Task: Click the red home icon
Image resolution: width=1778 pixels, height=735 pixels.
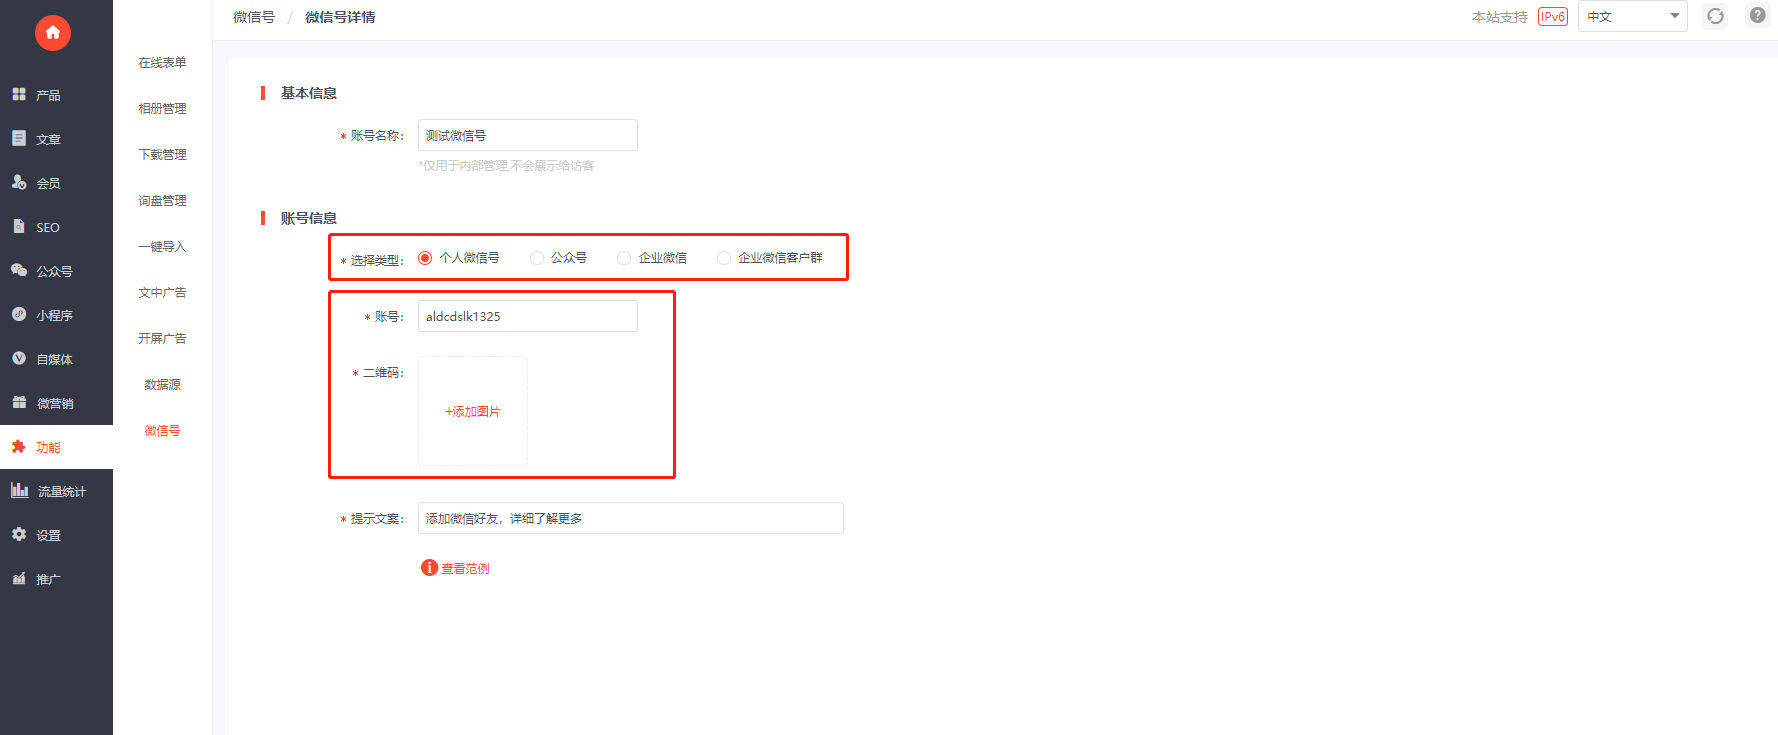Action: [53, 33]
